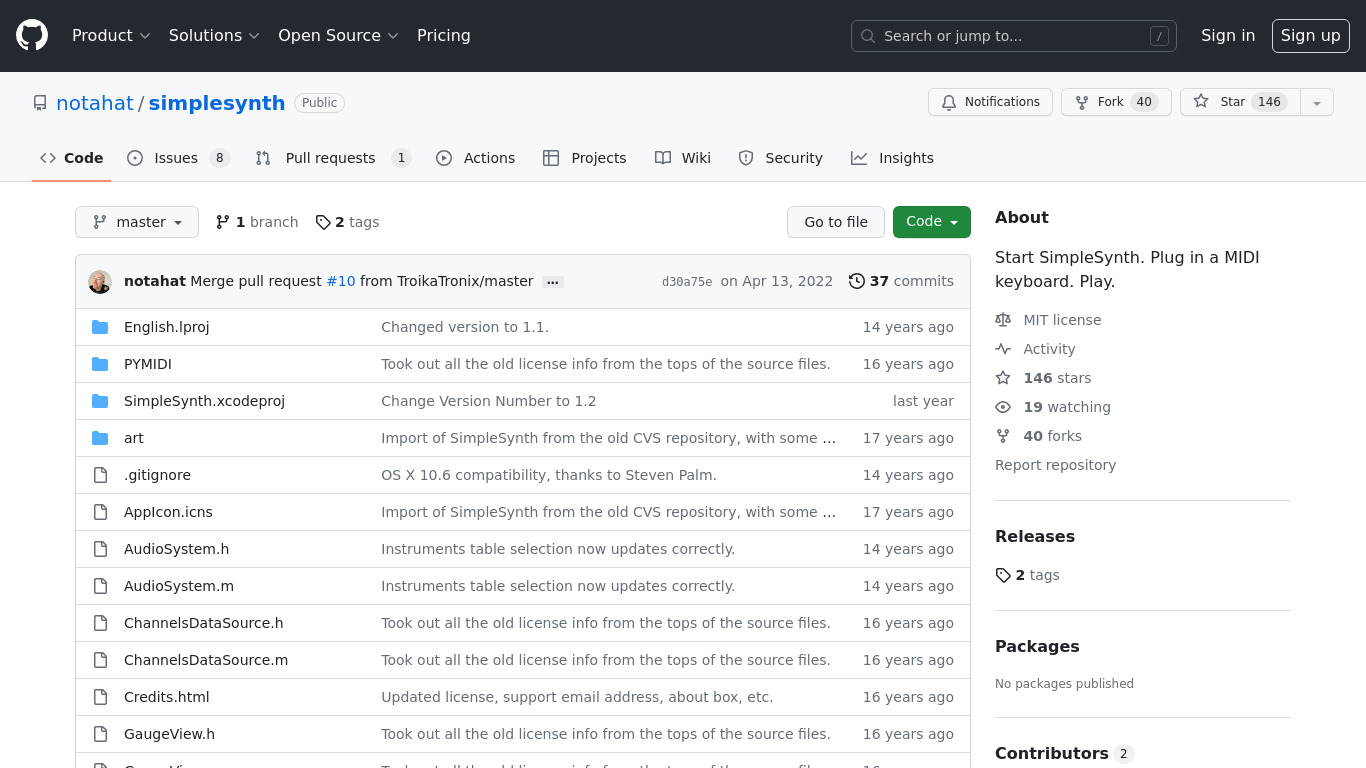
Task: Open the Activity link
Action: pos(1035,349)
